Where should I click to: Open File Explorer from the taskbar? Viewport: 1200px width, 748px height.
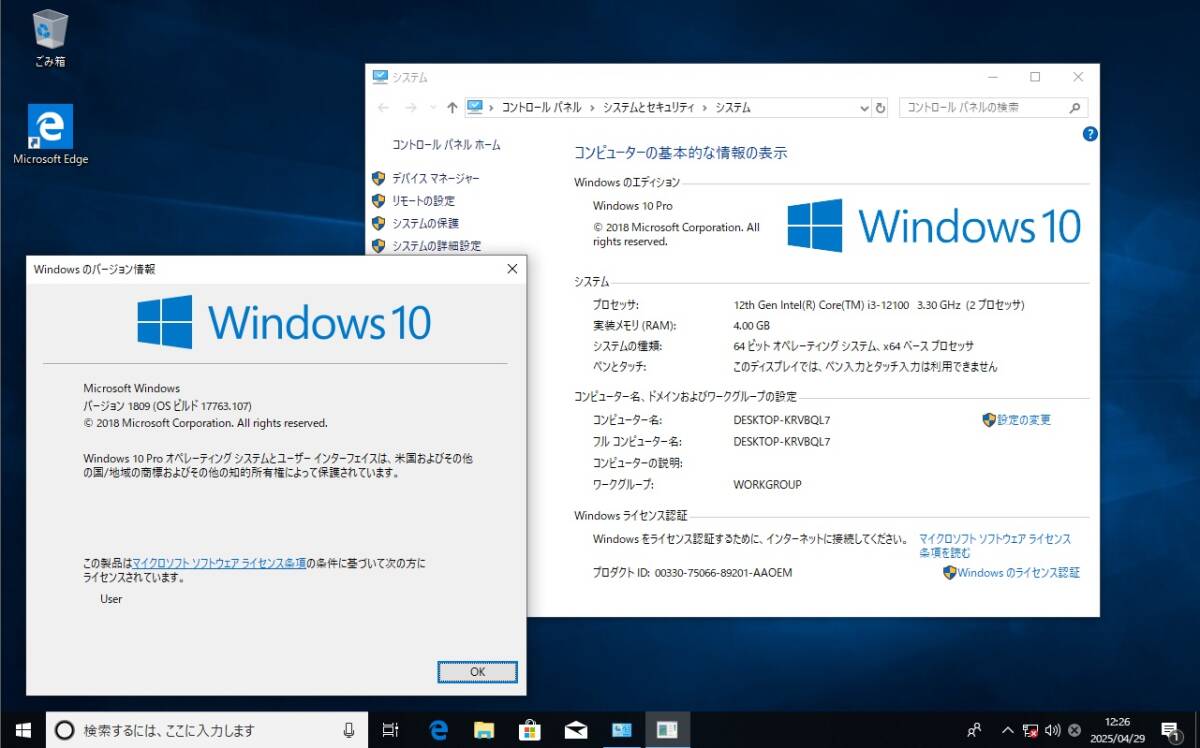point(484,730)
